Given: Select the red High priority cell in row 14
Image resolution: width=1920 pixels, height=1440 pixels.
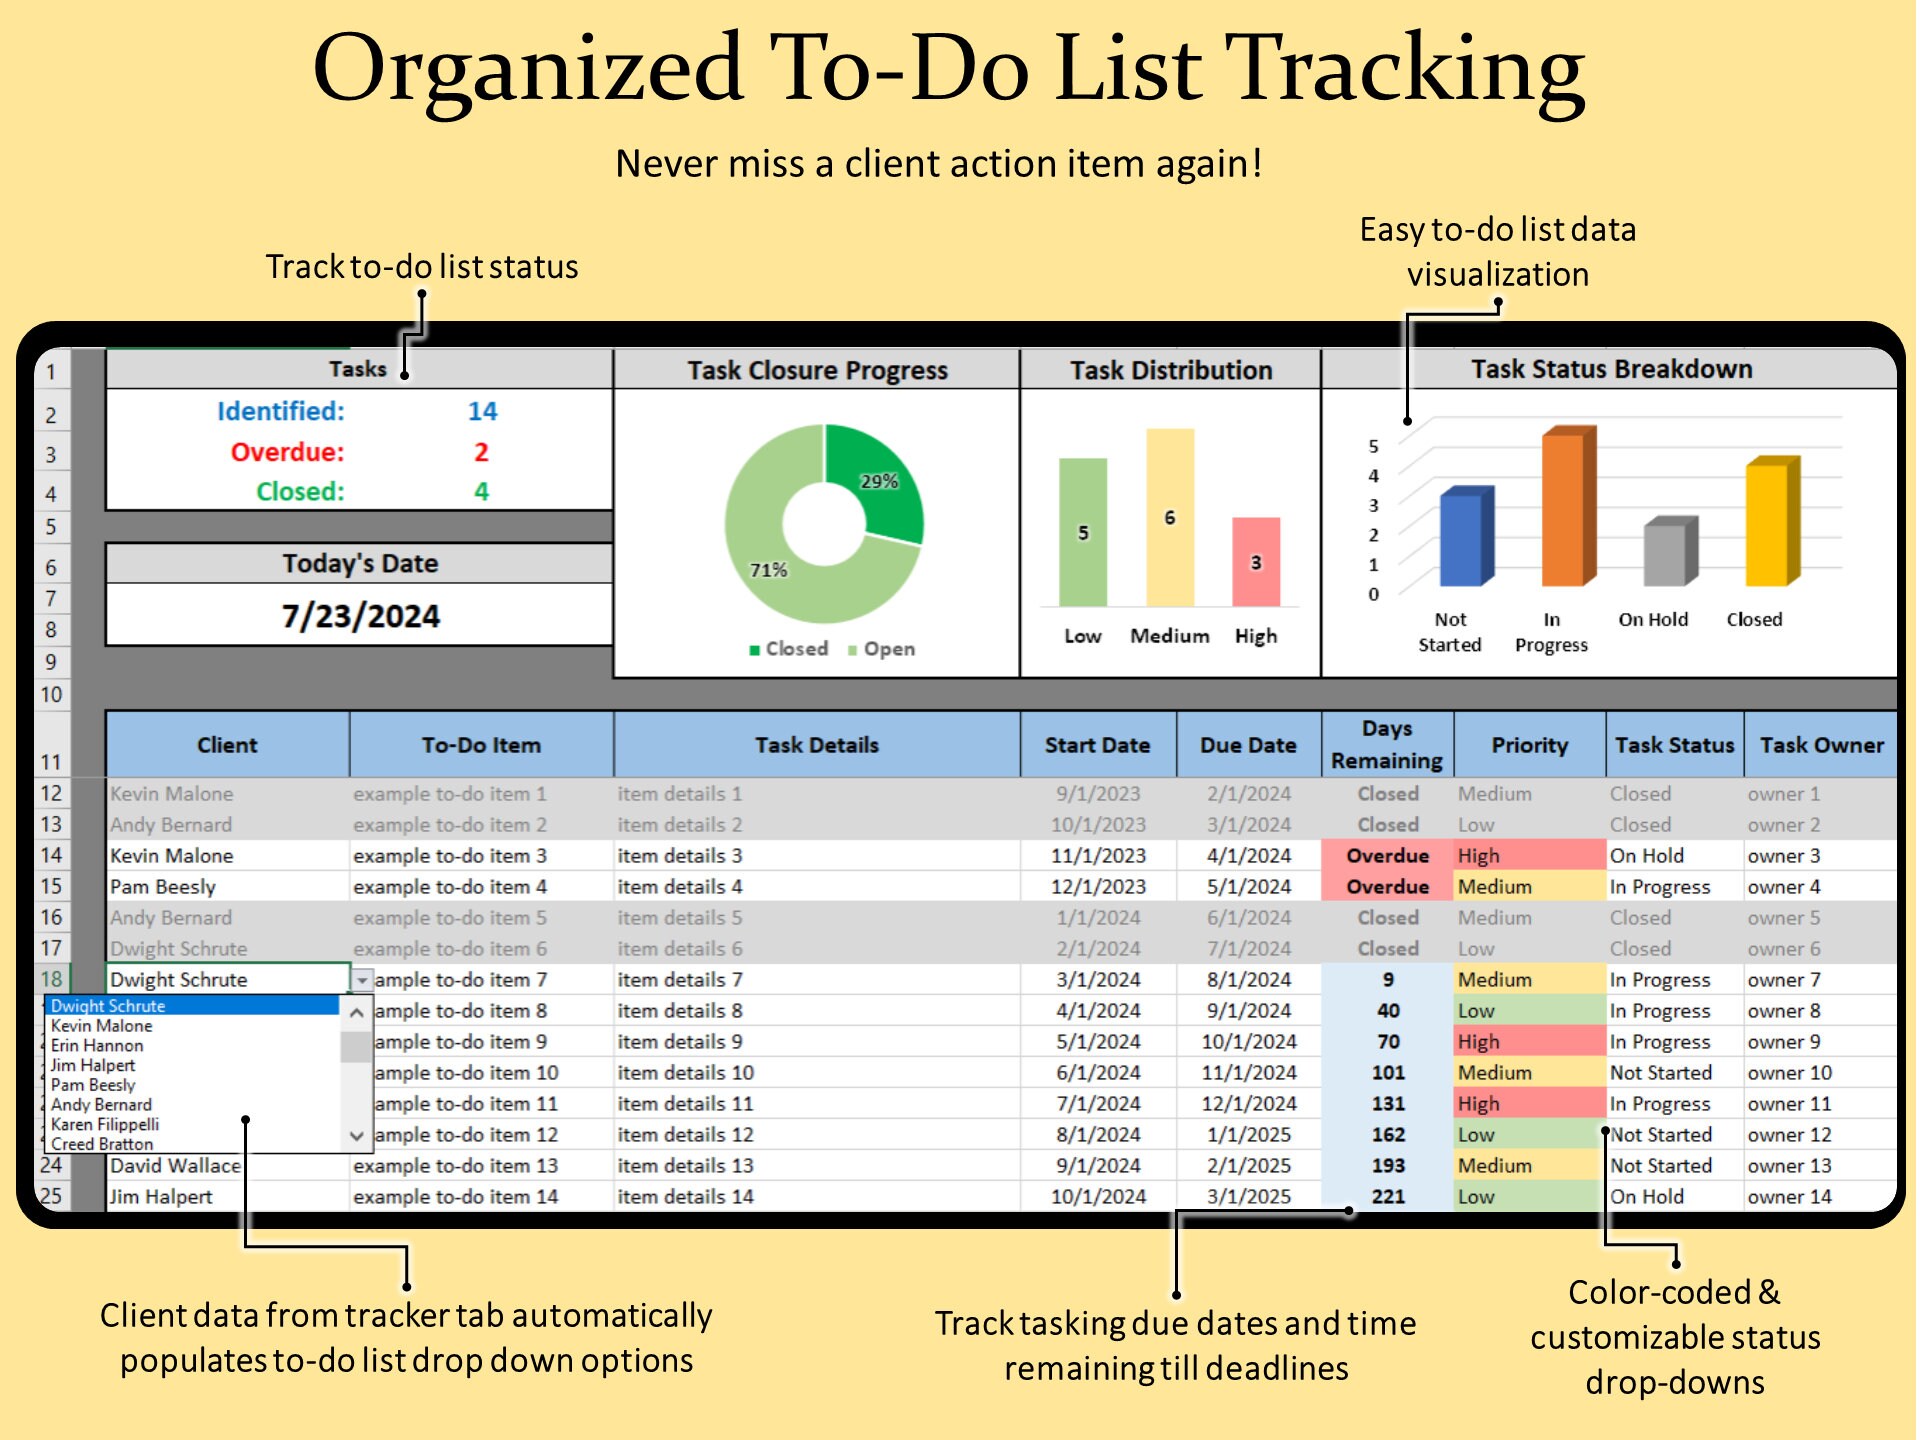Looking at the screenshot, I should 1529,856.
